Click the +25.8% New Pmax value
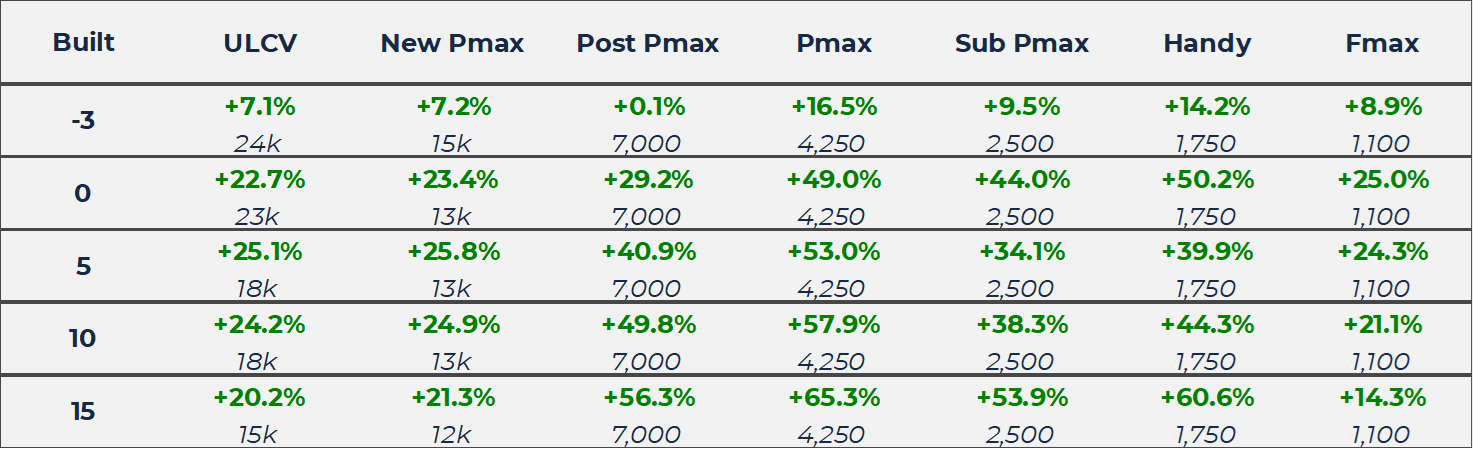 (452, 252)
